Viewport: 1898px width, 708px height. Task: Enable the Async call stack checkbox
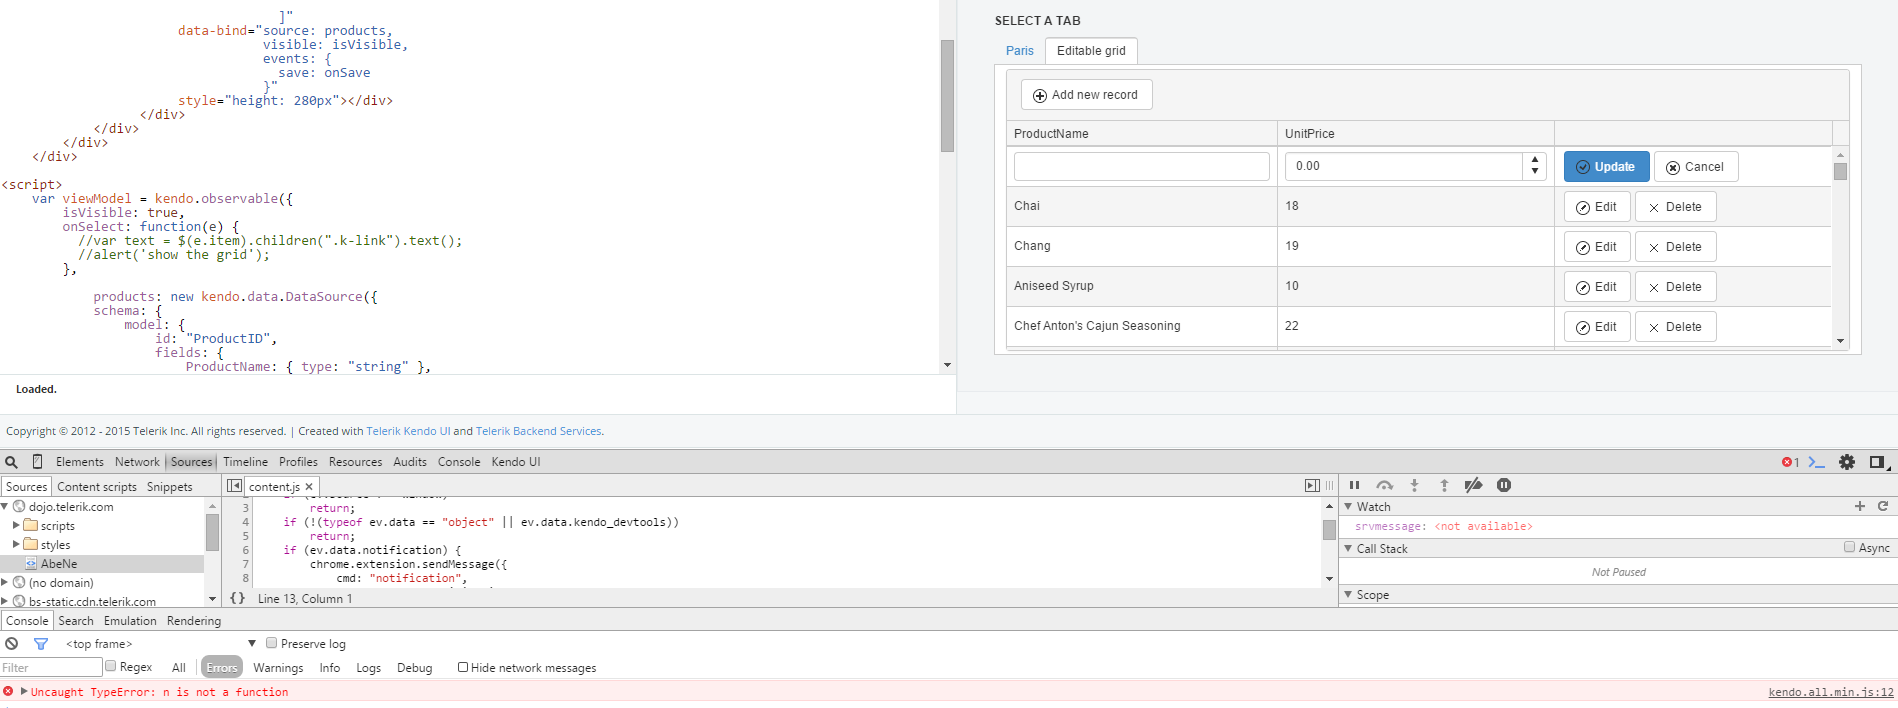click(1849, 547)
